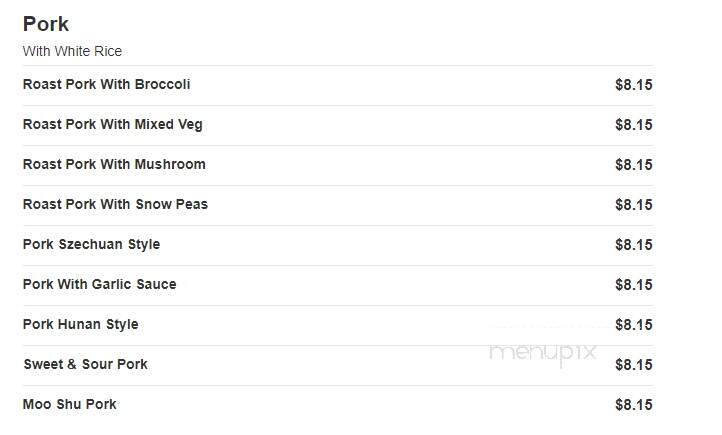
Task: Click price of Roast Pork With Broccoli
Action: (x=634, y=85)
